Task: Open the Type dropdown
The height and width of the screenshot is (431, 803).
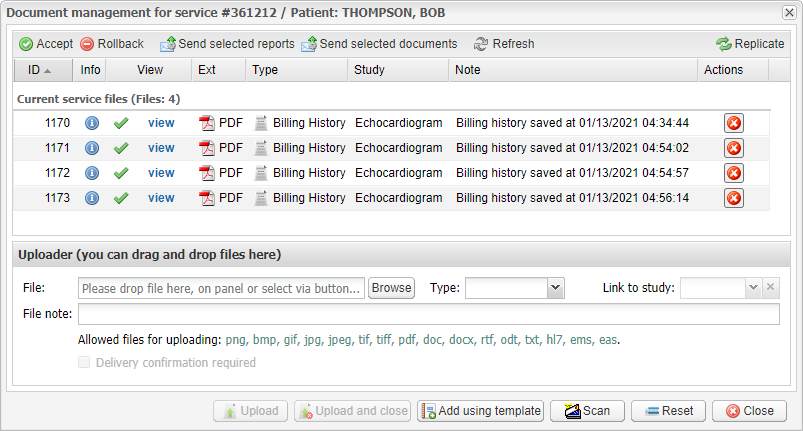Action: point(555,288)
